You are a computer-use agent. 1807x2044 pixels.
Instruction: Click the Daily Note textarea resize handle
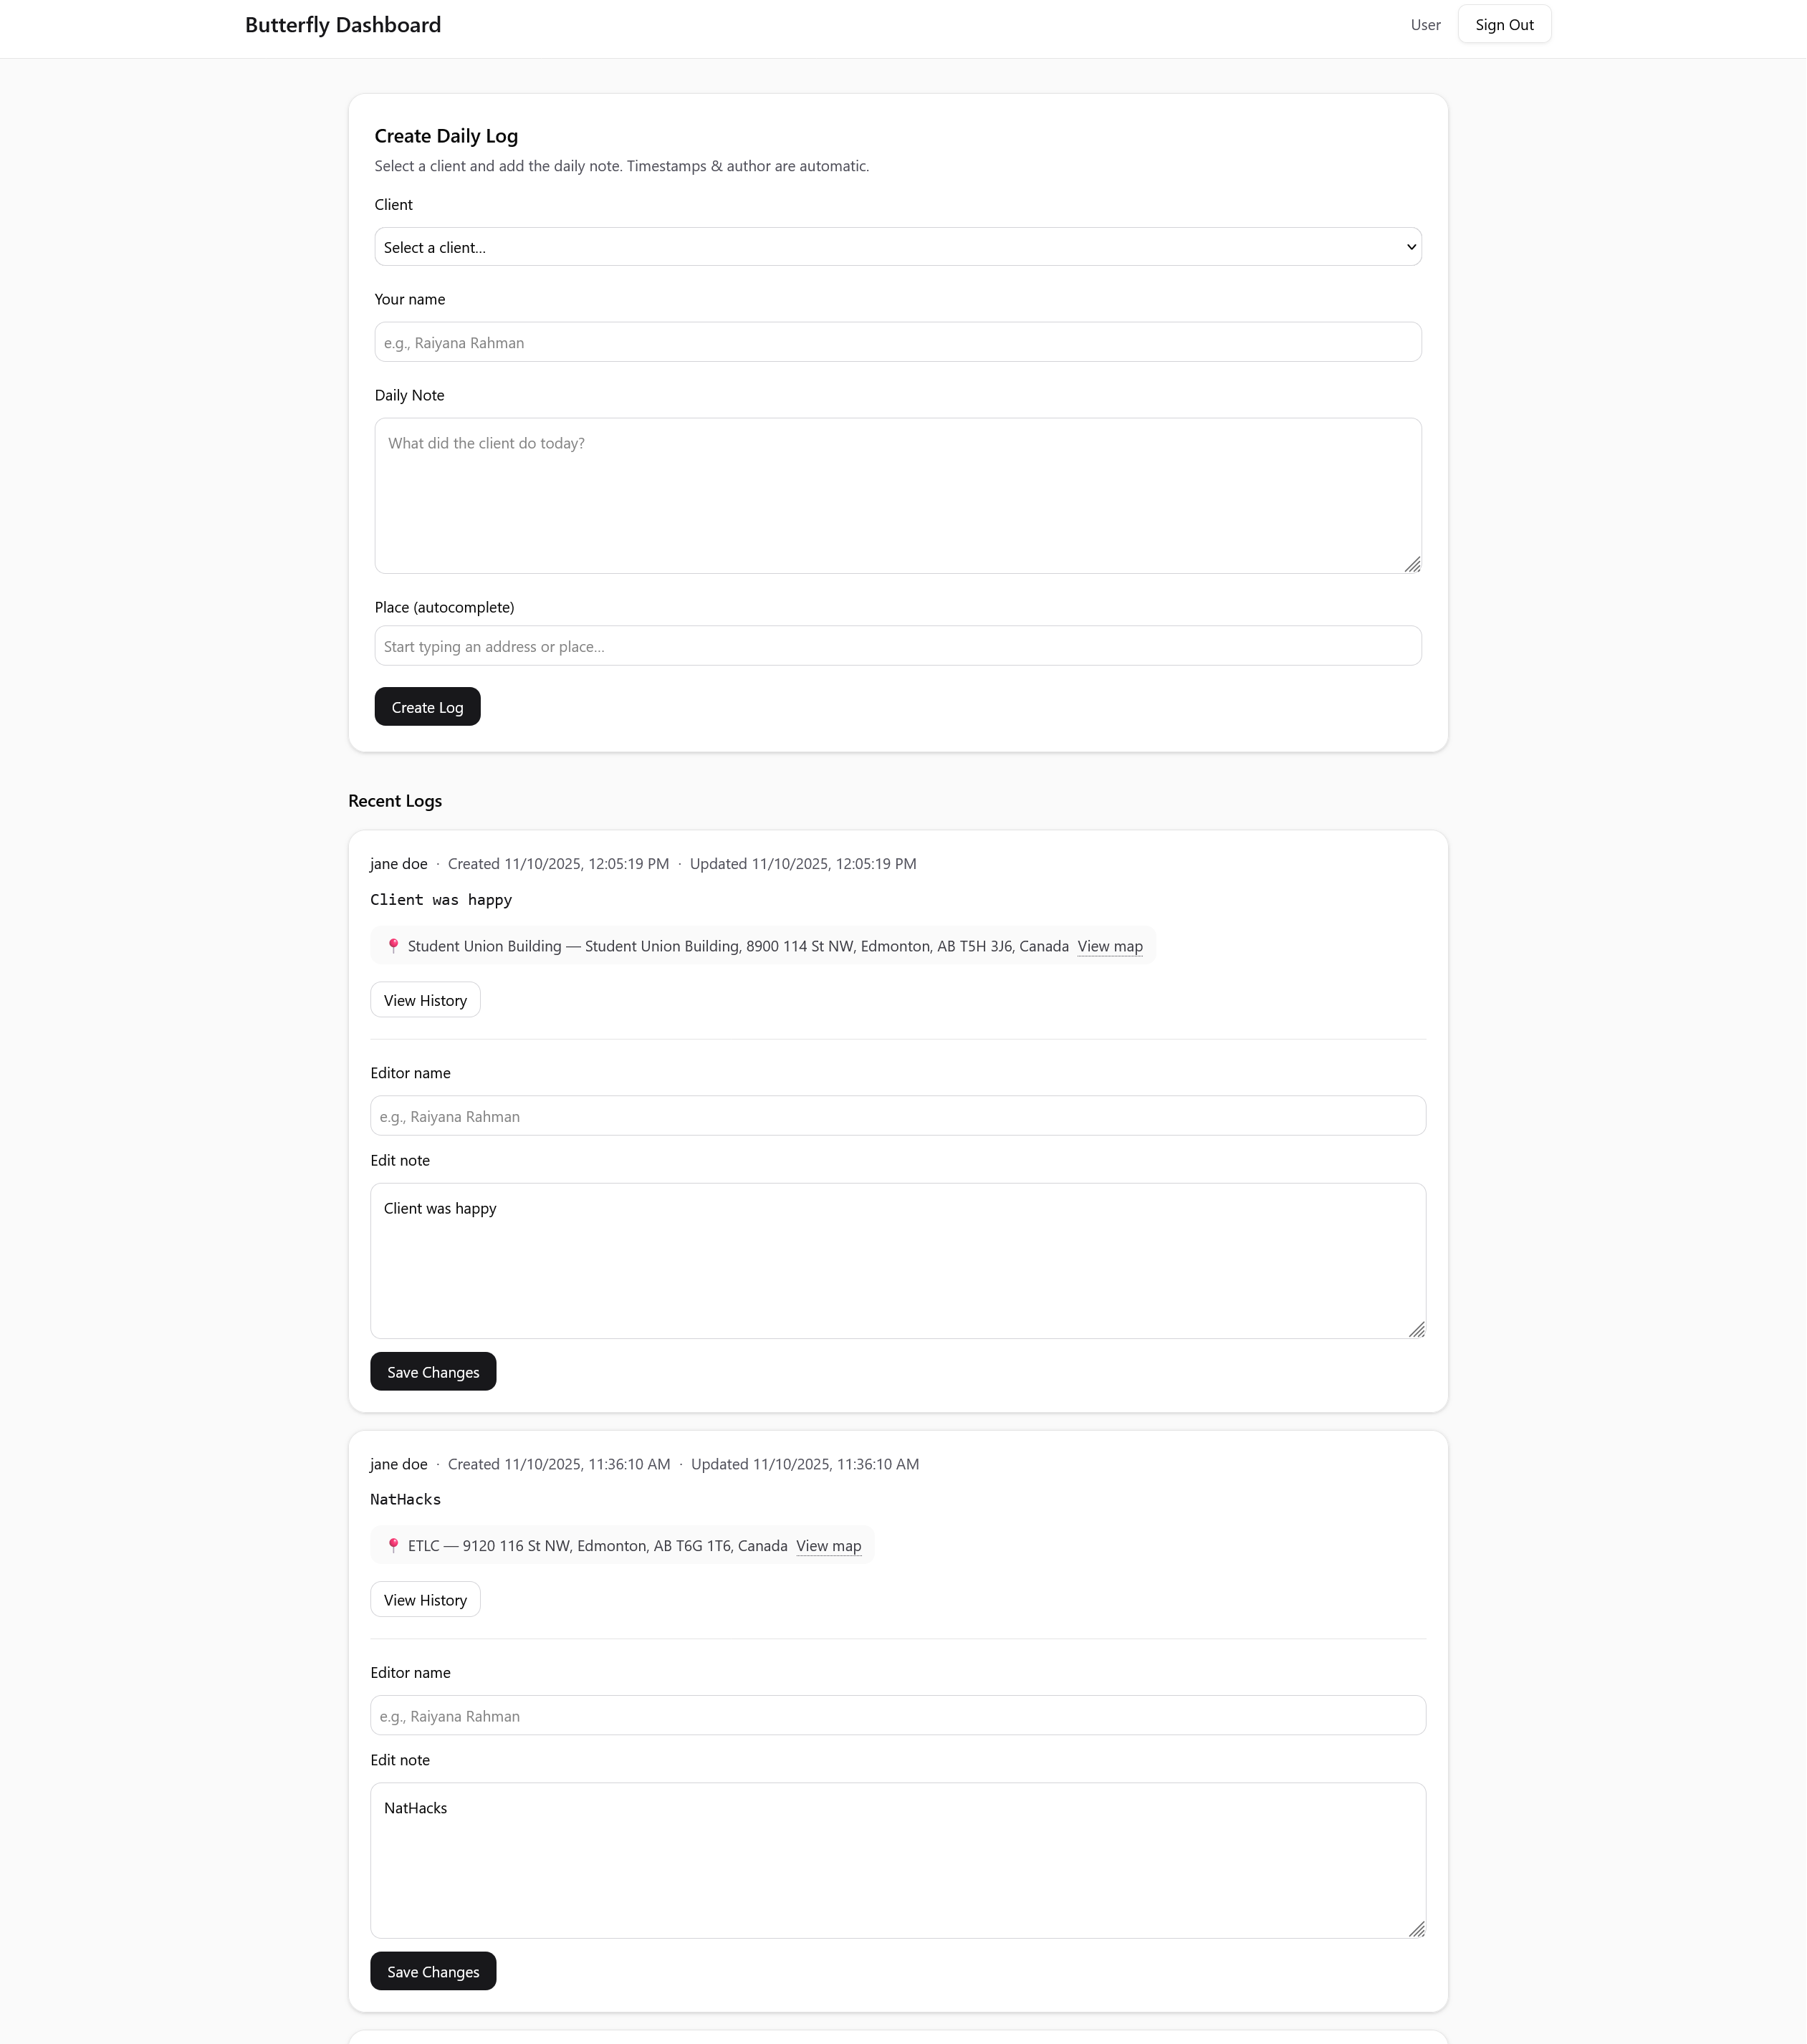coord(1412,565)
